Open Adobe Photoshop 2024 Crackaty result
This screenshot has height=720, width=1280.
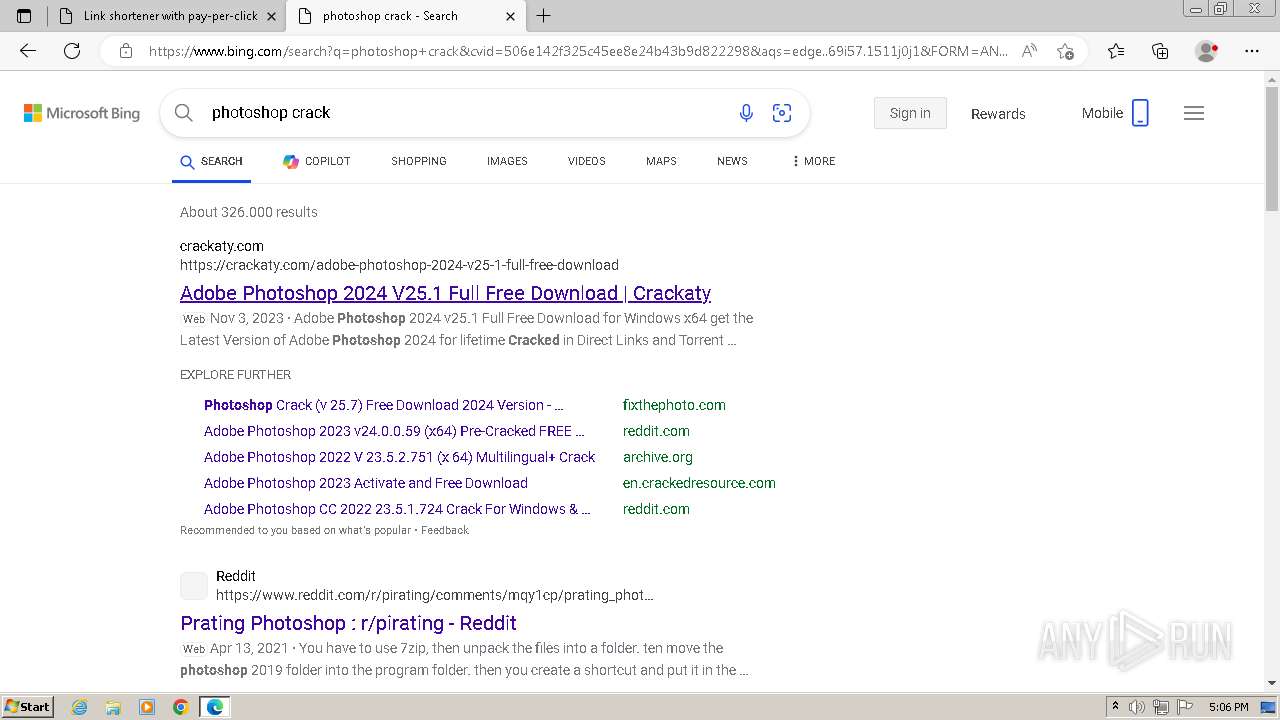[445, 293]
